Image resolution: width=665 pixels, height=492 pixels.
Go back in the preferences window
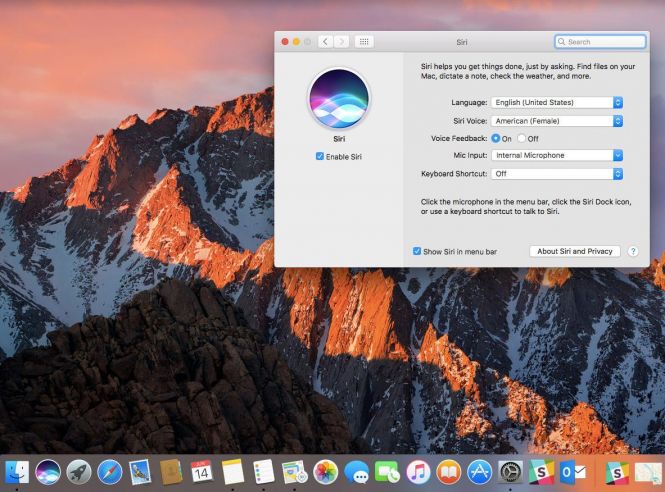coord(325,42)
